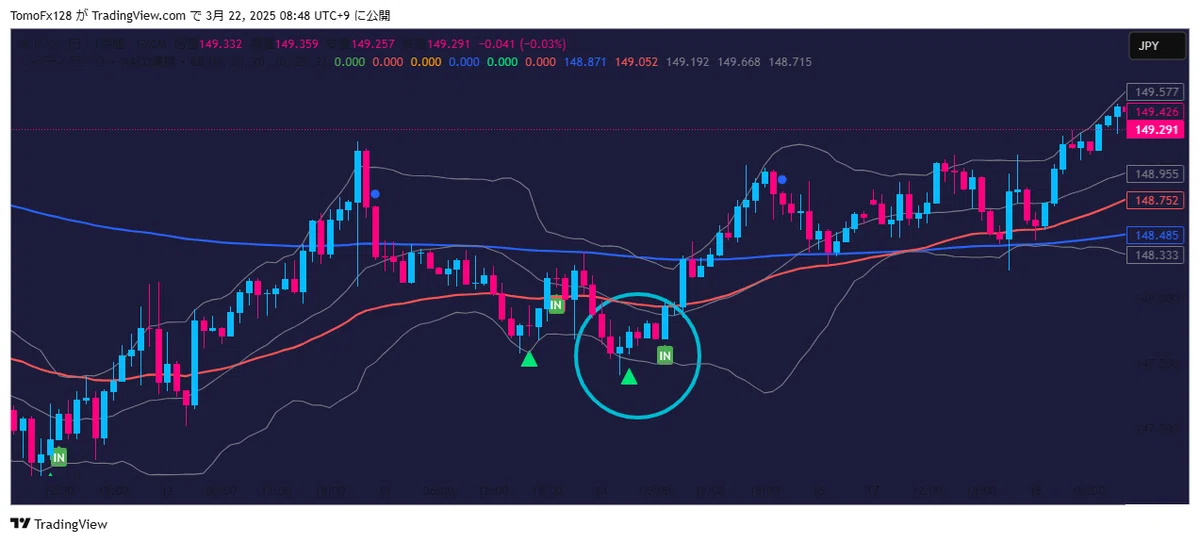
Task: Click the -0.041 (-0.03%) change value
Action: coord(523,44)
